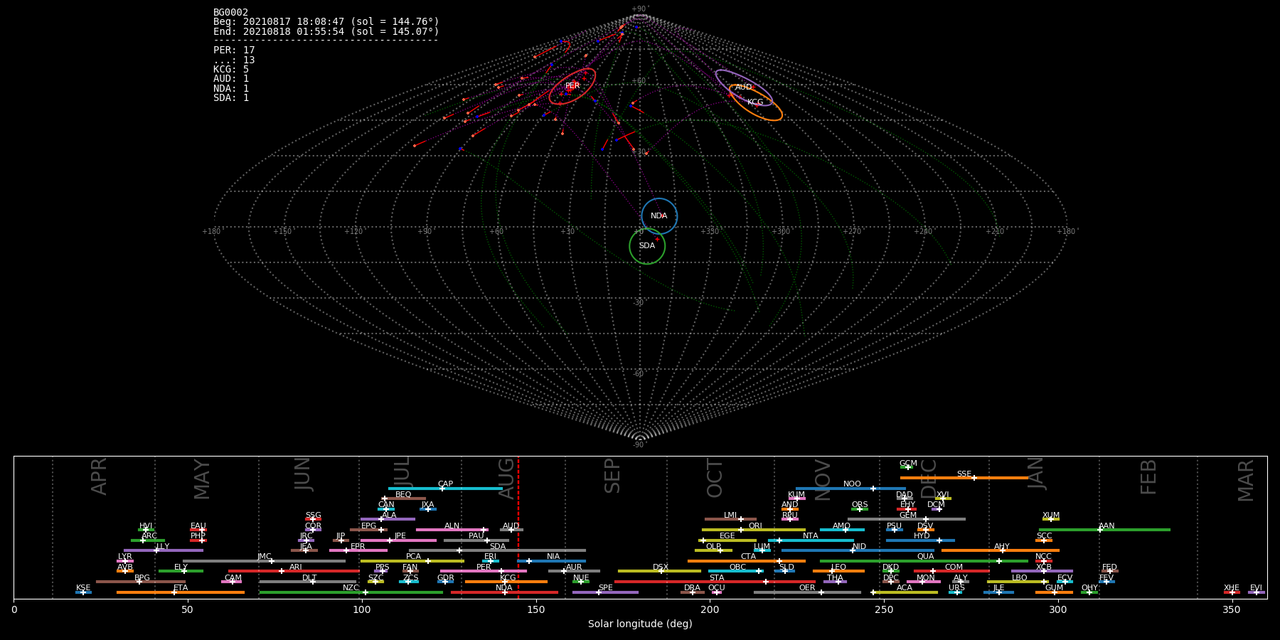Image resolution: width=1280 pixels, height=640 pixels.
Task: Select the LYR shower marker
Action: click(x=125, y=561)
